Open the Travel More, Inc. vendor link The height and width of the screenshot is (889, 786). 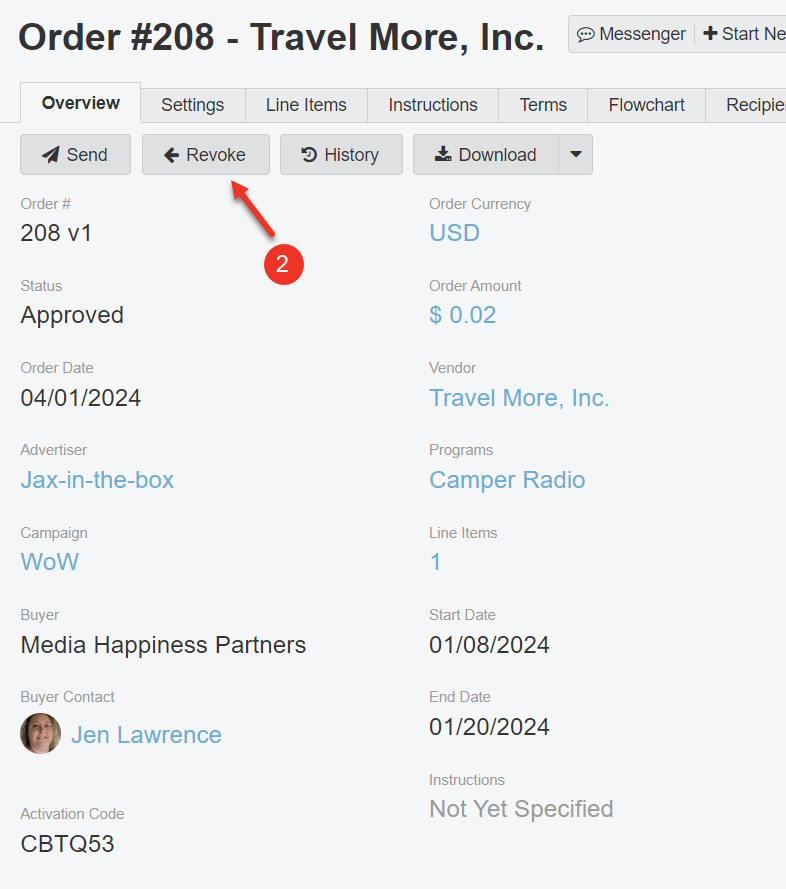[519, 398]
